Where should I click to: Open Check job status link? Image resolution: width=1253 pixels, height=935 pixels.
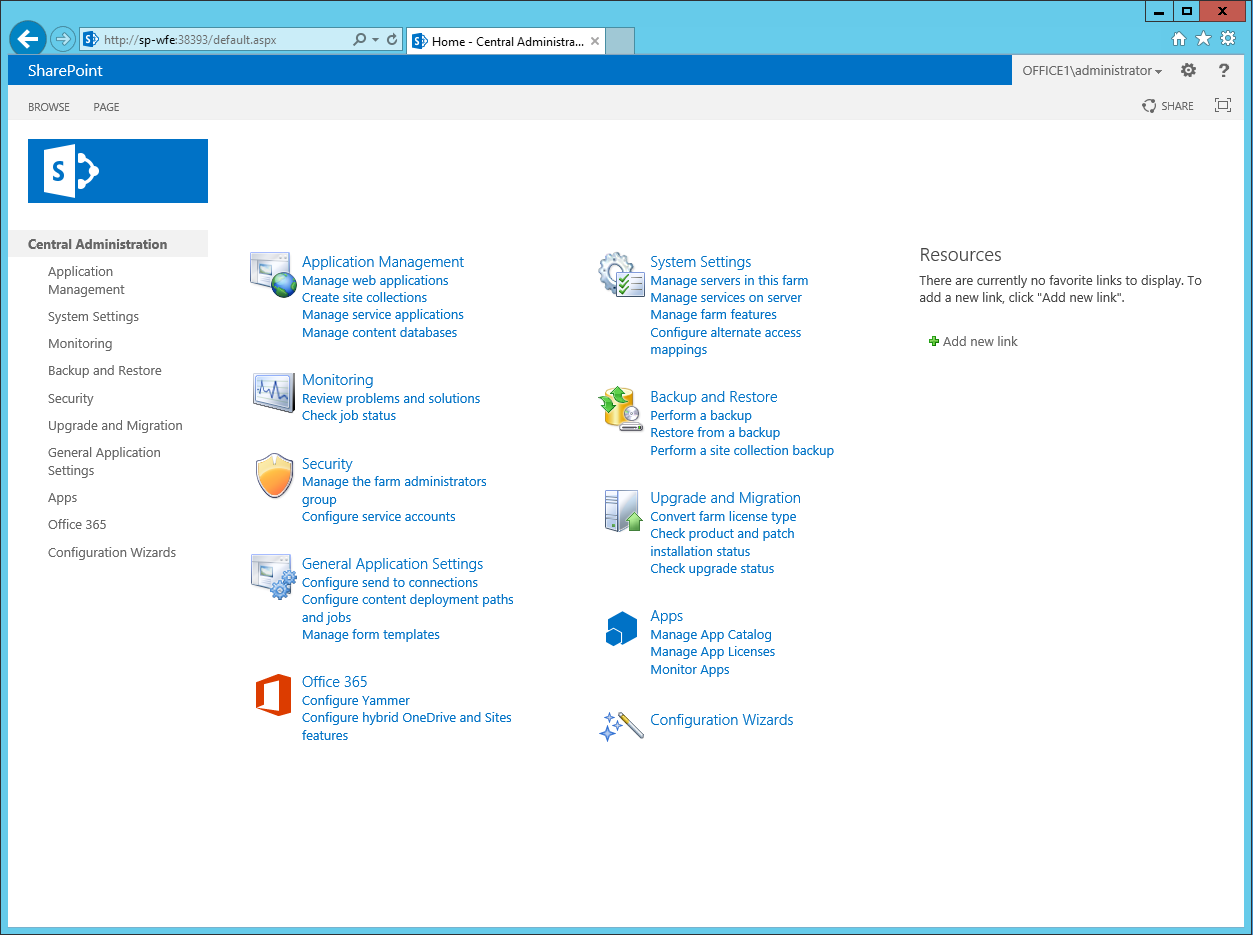(x=349, y=416)
